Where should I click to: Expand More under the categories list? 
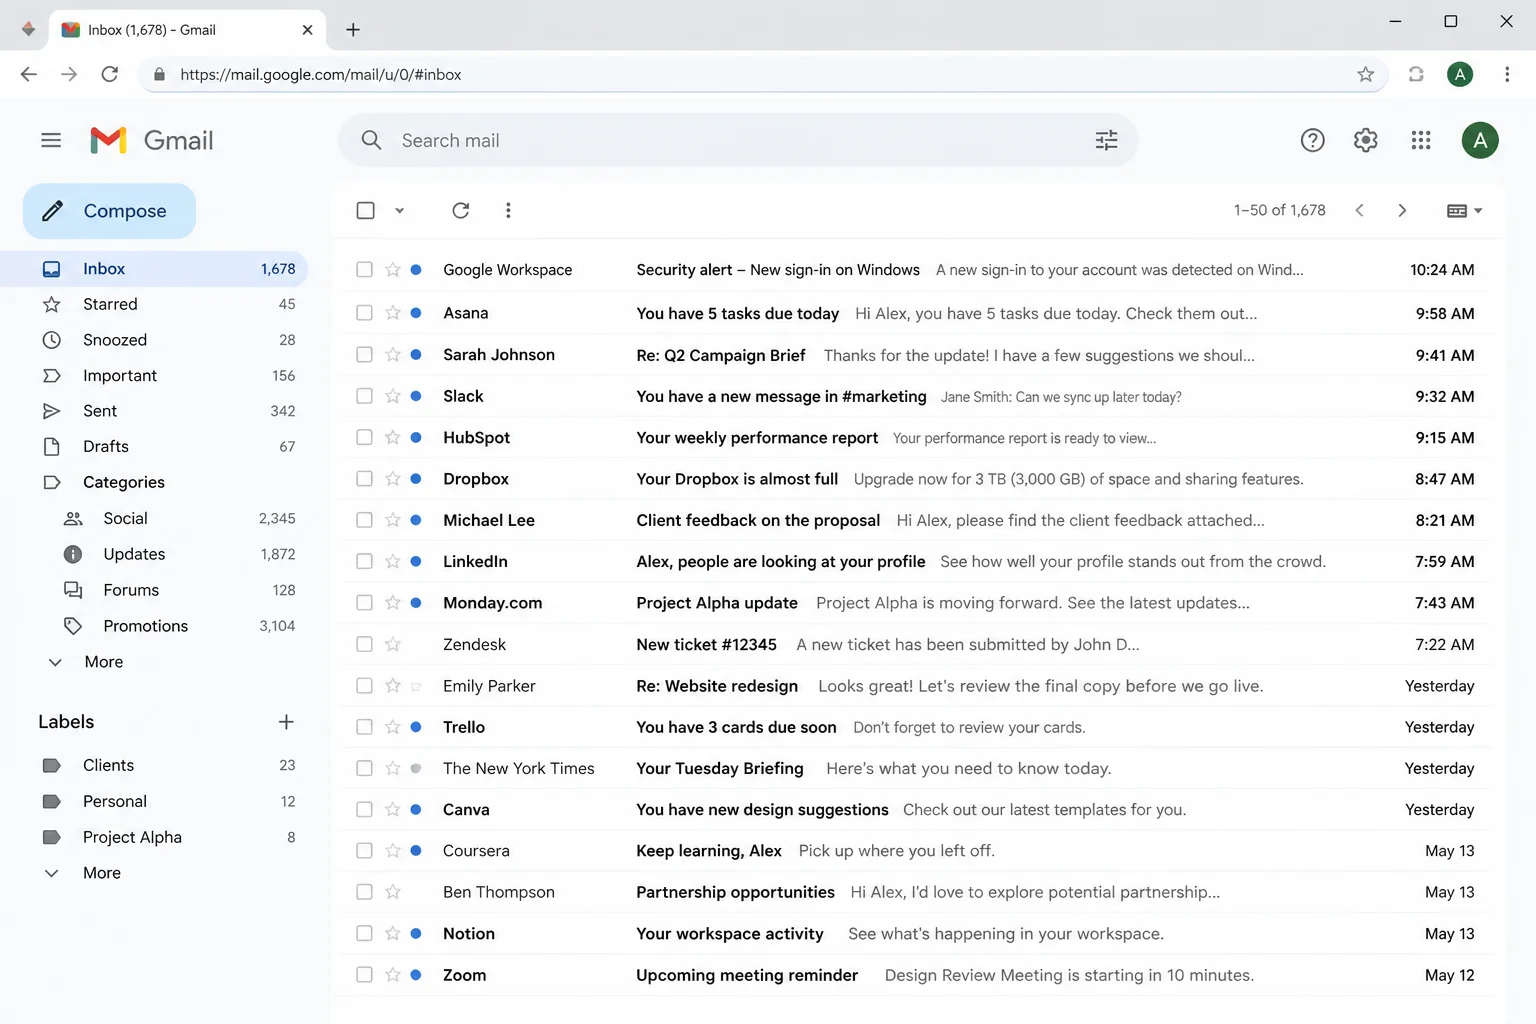click(x=103, y=662)
